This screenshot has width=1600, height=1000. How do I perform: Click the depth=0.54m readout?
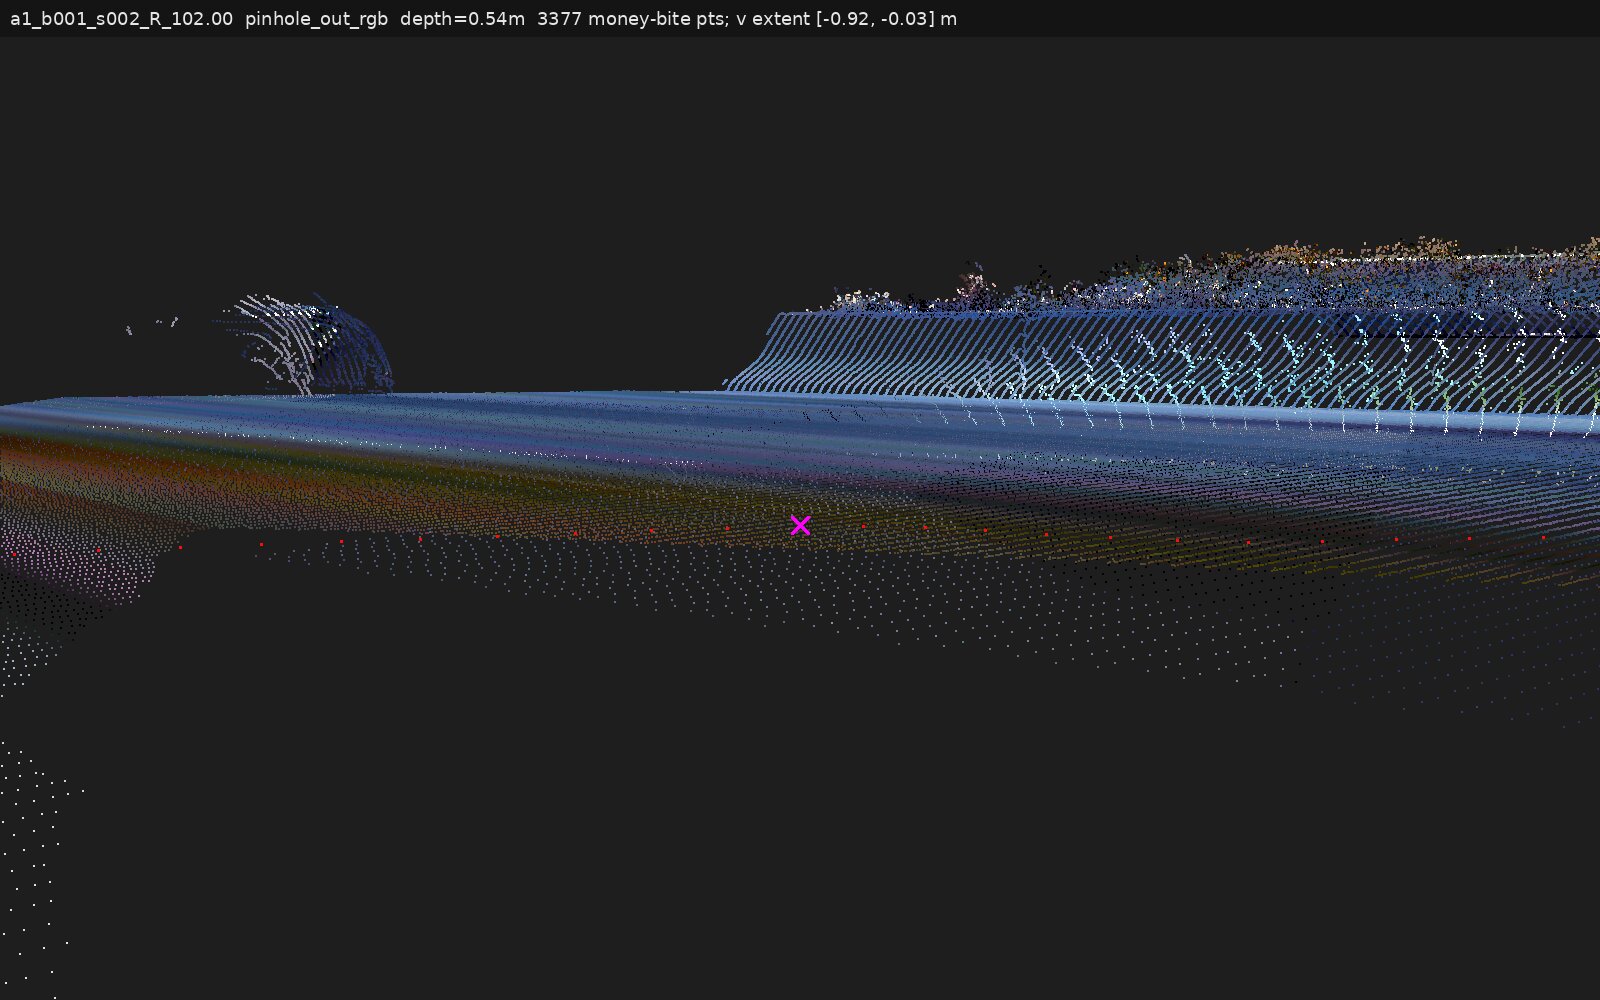(x=462, y=19)
